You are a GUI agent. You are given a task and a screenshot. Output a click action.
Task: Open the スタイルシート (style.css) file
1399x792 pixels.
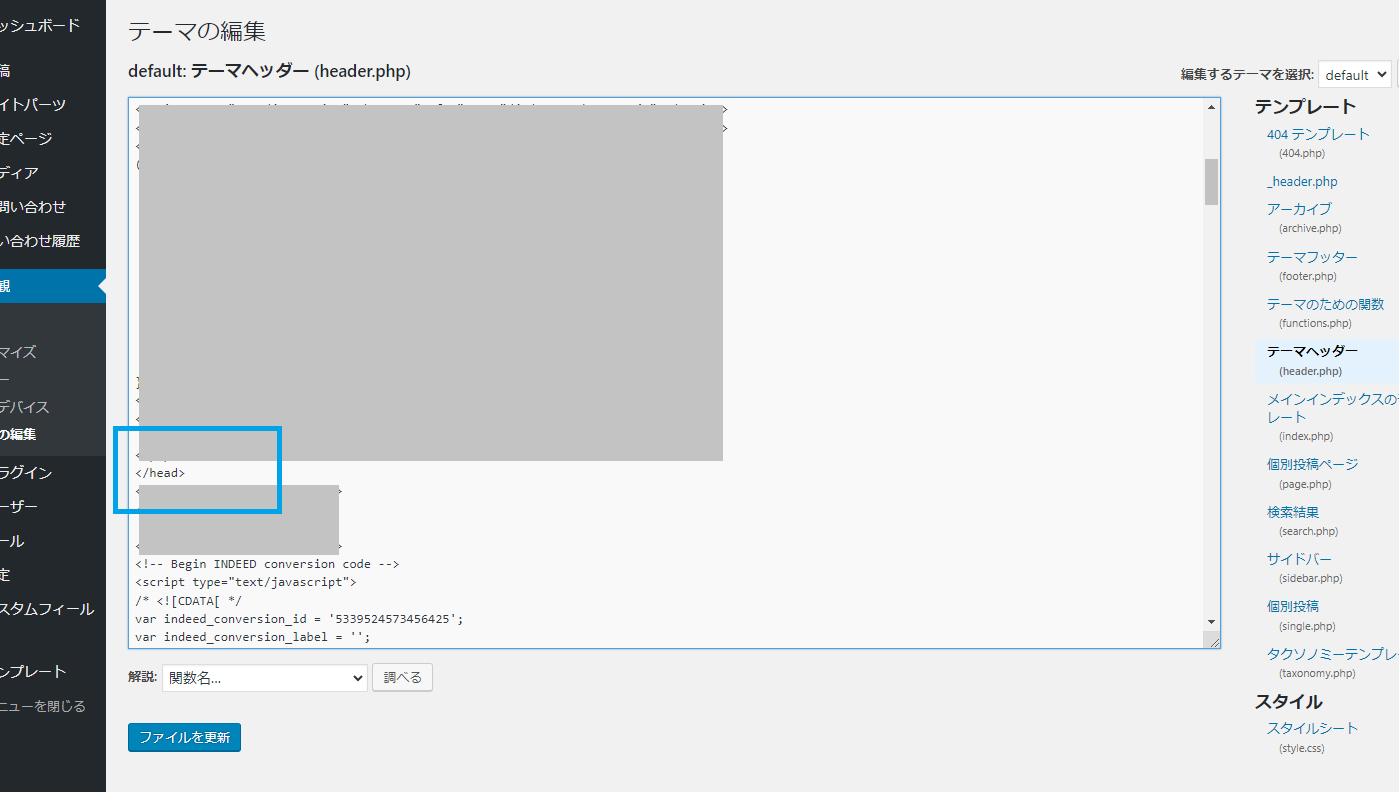1312,728
